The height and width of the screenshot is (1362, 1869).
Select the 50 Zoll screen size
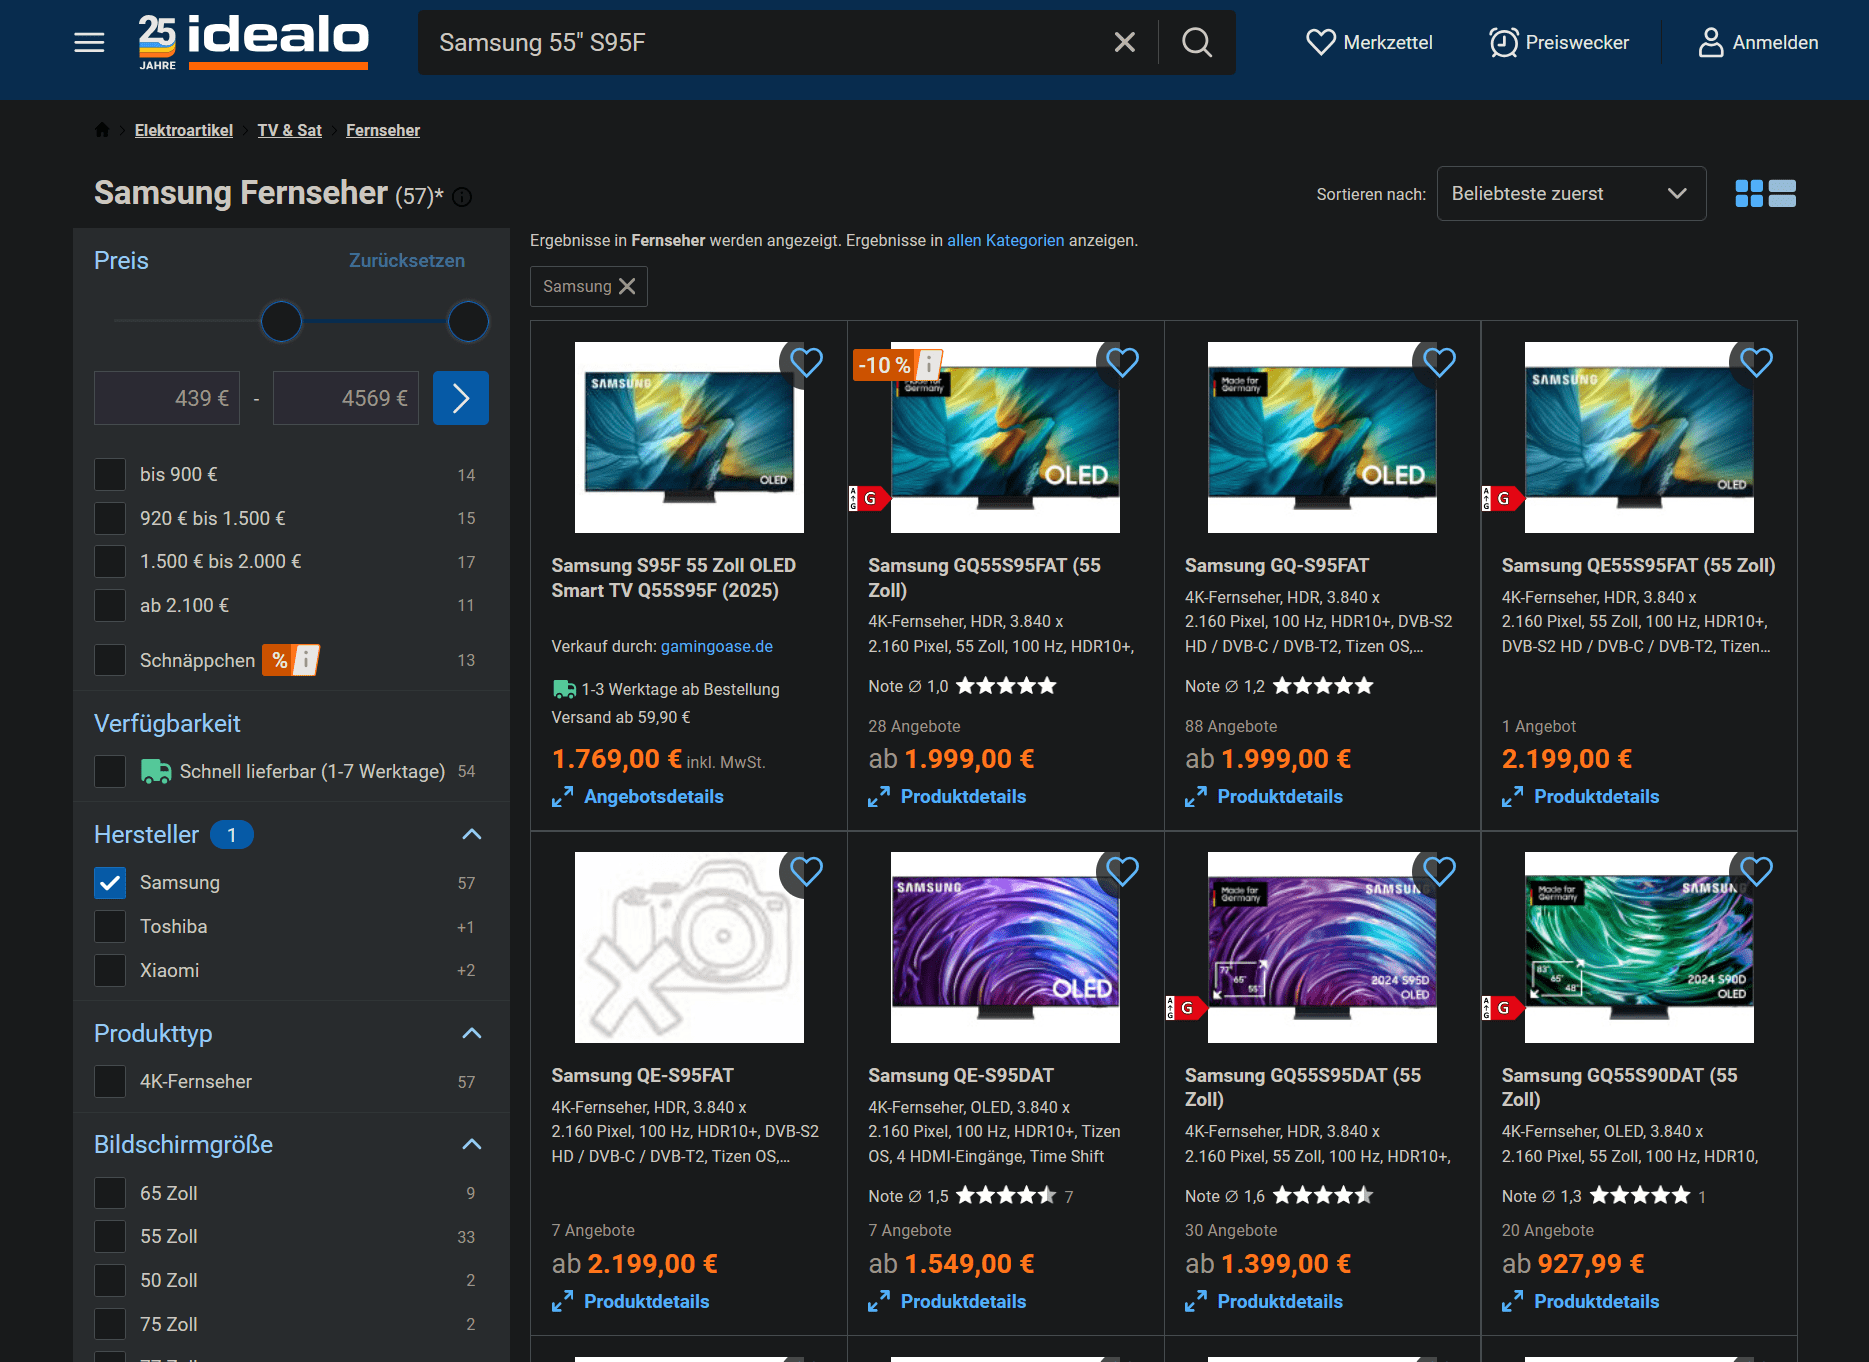tap(110, 1280)
